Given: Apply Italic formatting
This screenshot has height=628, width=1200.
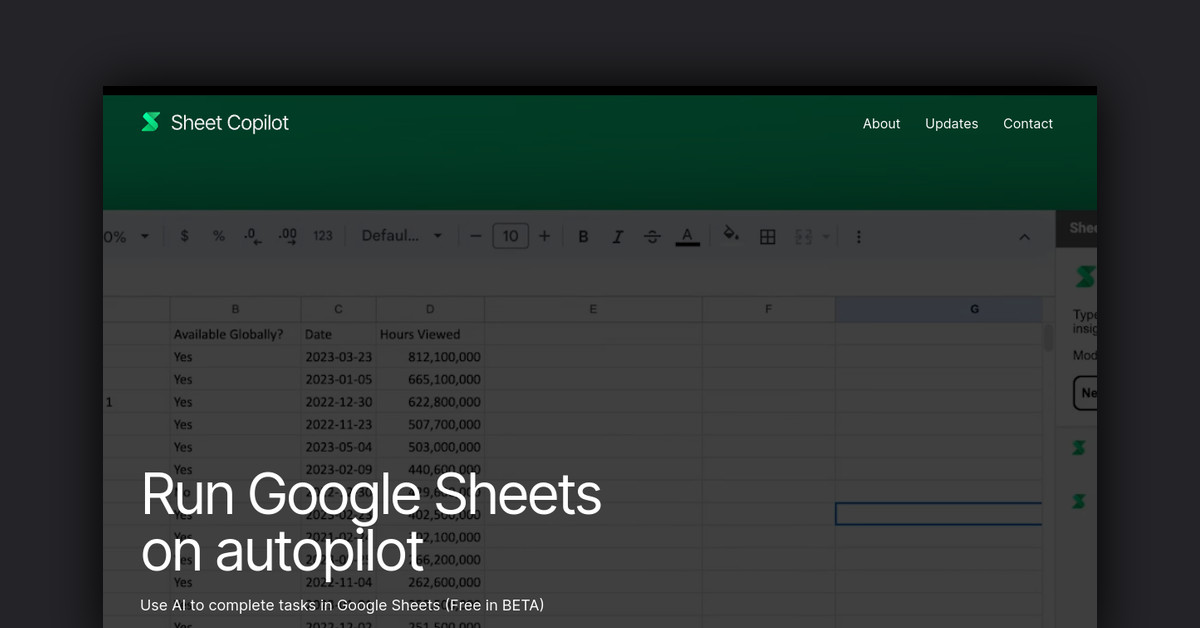Looking at the screenshot, I should coord(617,236).
